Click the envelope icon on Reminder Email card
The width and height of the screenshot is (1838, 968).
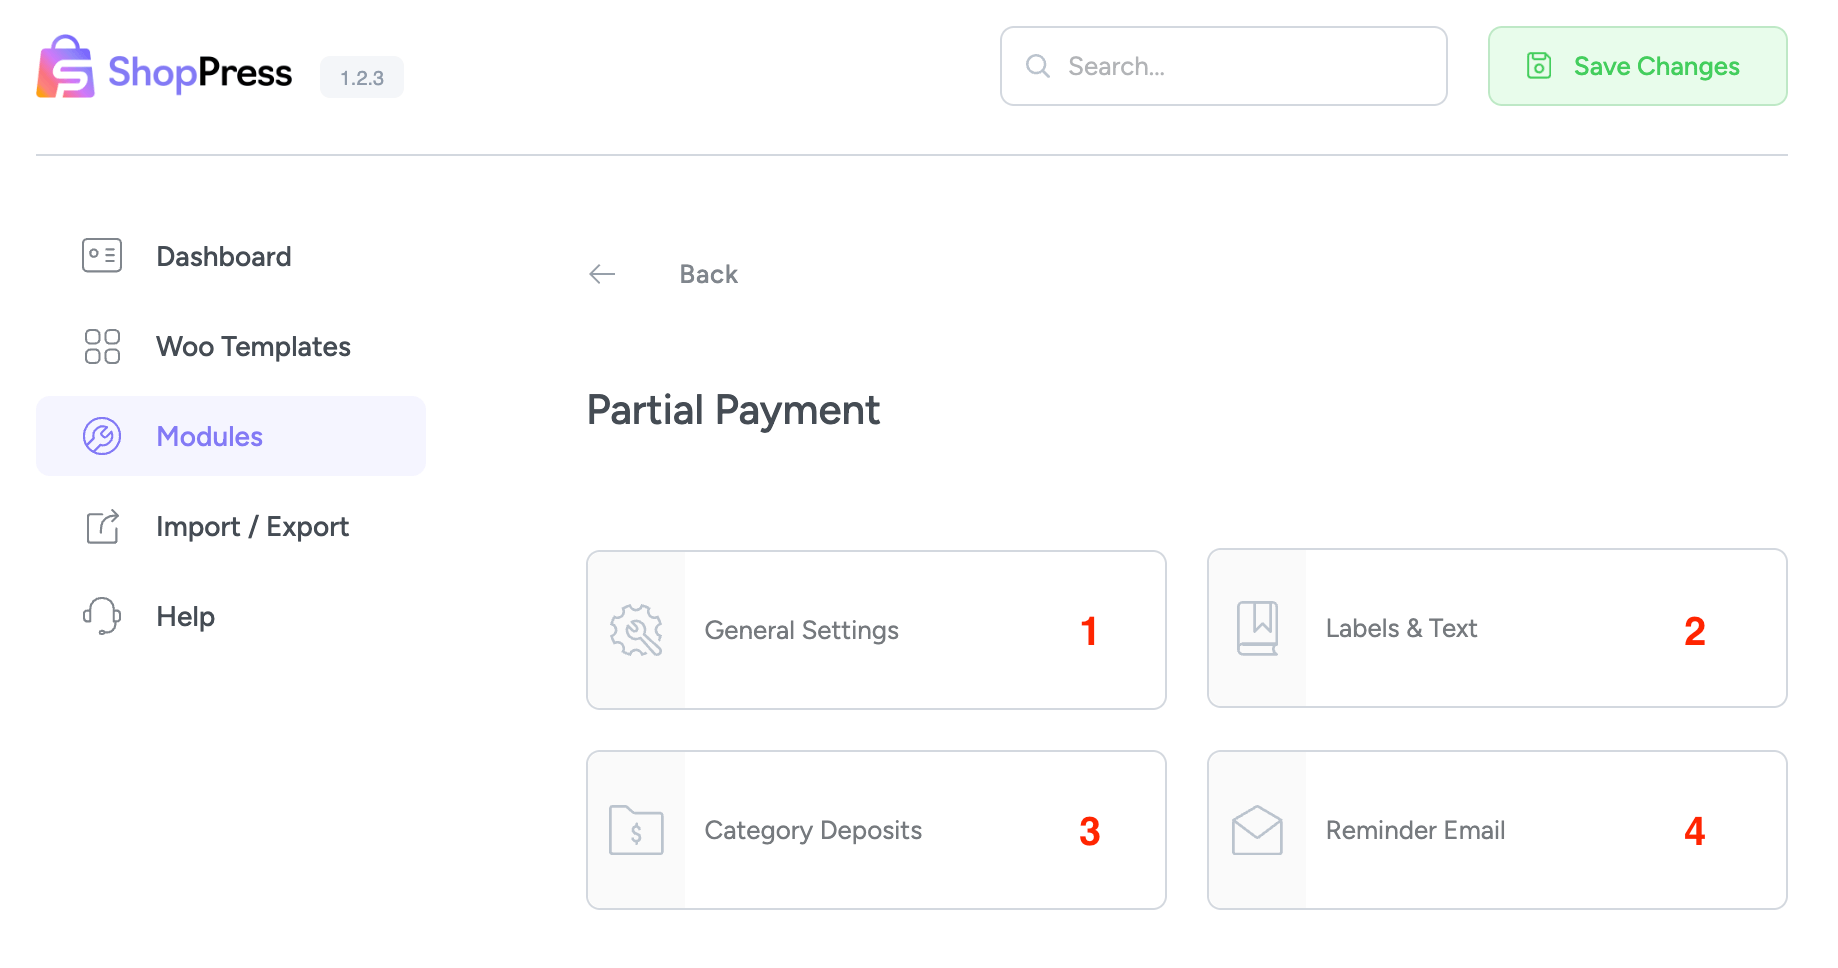pyautogui.click(x=1257, y=830)
